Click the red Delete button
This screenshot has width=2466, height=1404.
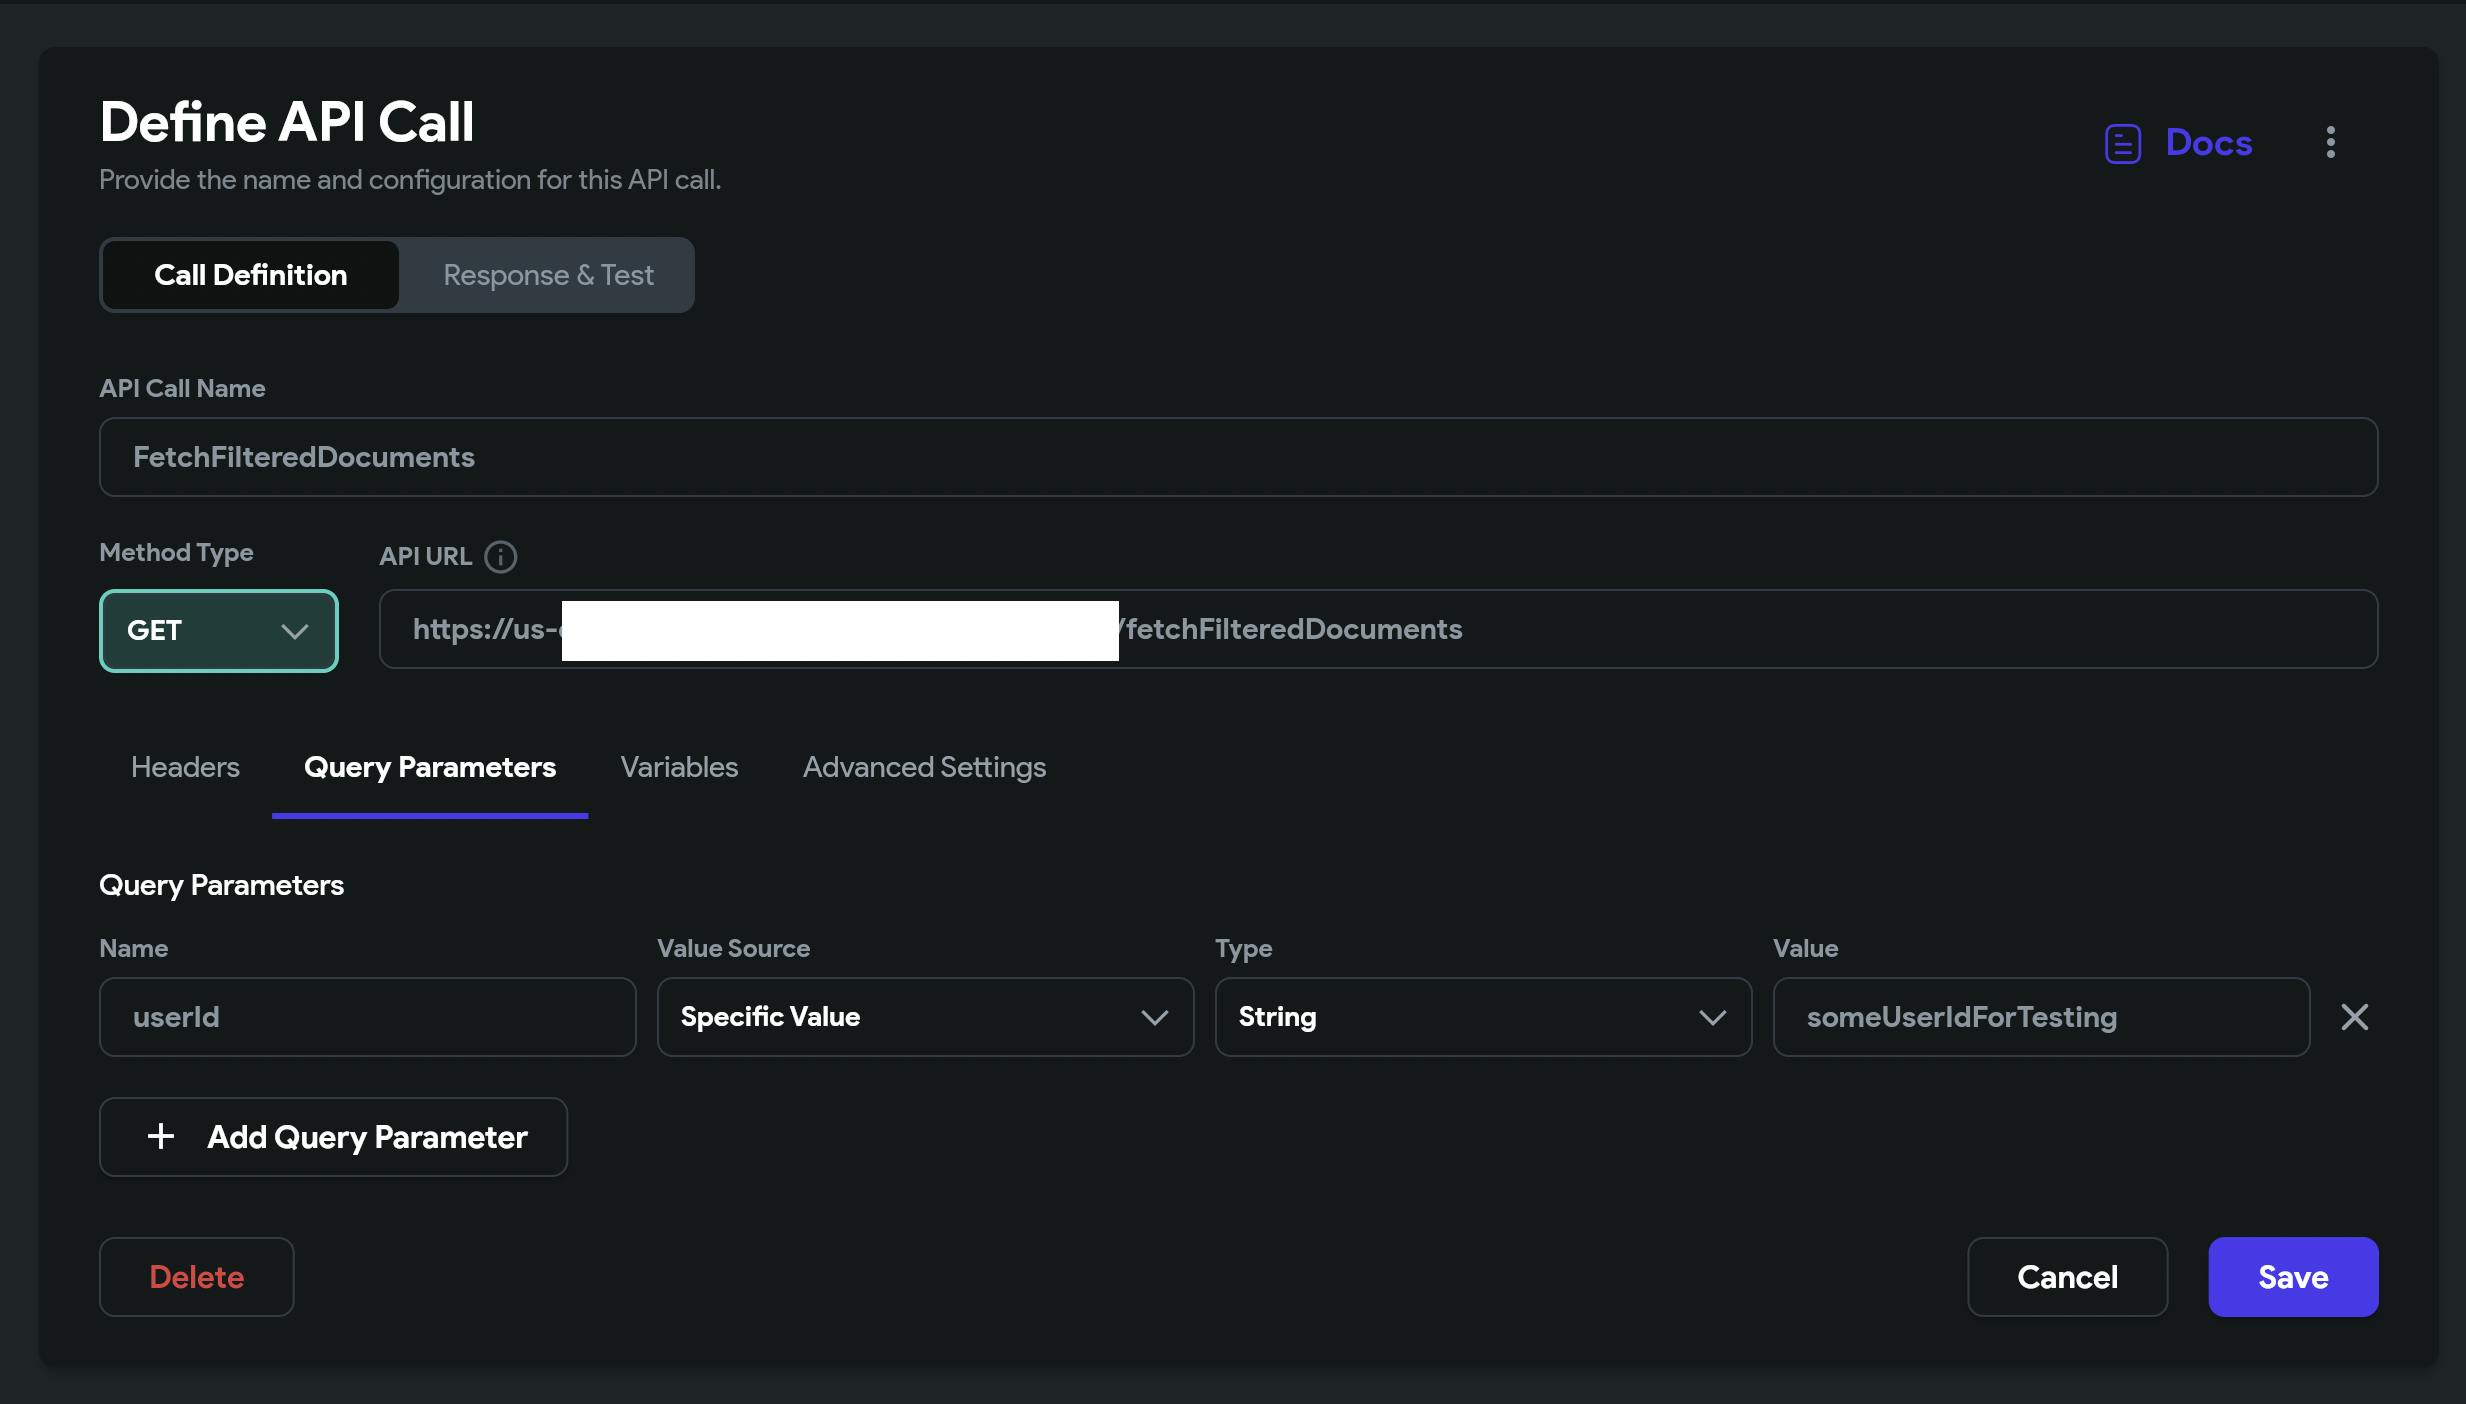coord(197,1277)
